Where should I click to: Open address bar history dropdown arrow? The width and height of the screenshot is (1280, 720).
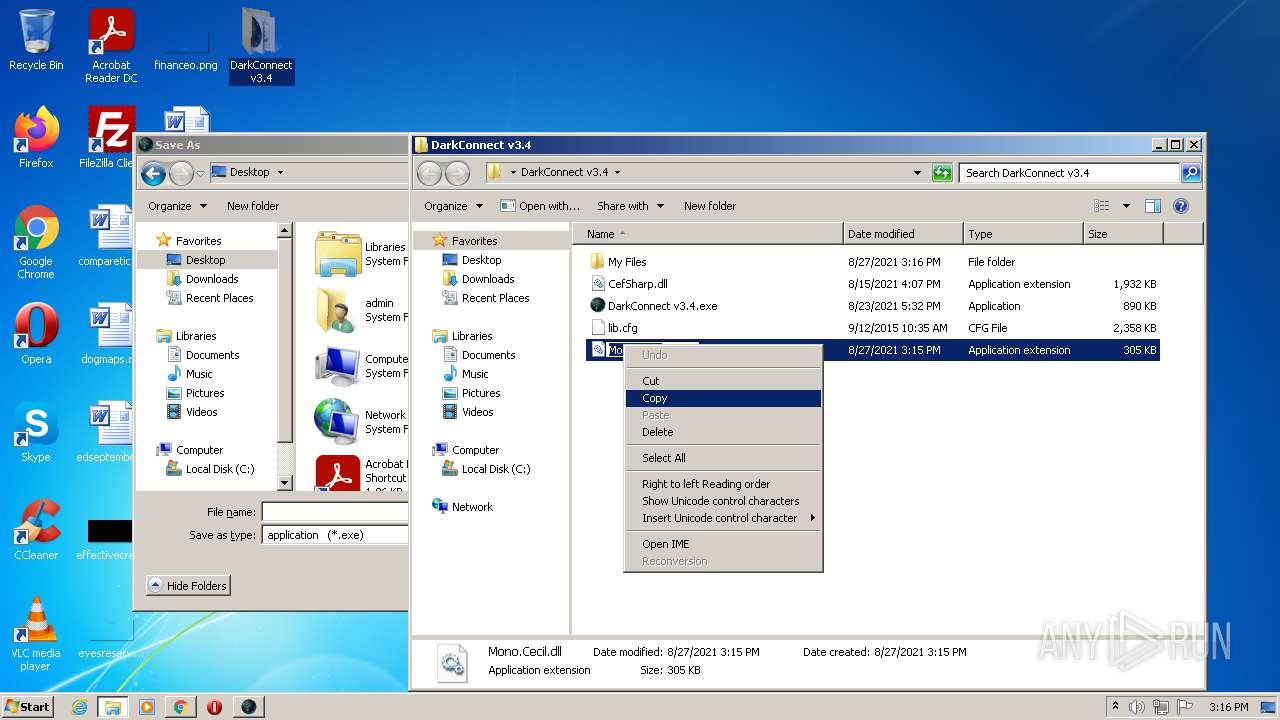click(917, 173)
